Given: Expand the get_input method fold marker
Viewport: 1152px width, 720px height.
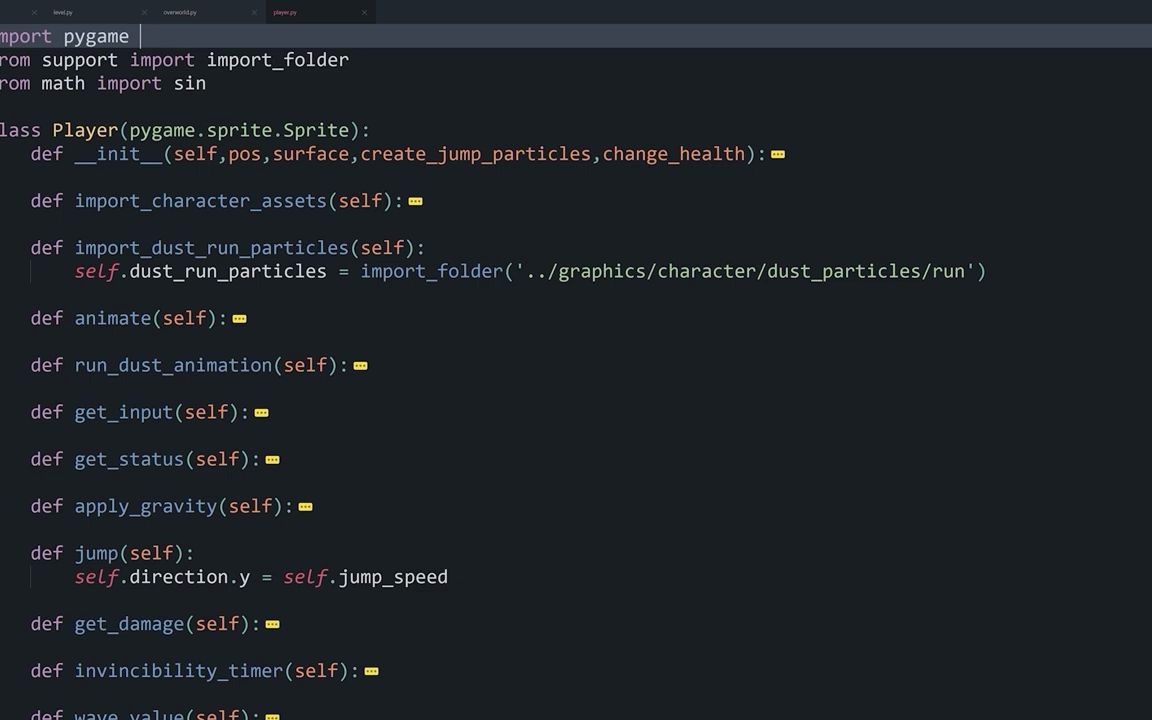Looking at the screenshot, I should click(261, 412).
